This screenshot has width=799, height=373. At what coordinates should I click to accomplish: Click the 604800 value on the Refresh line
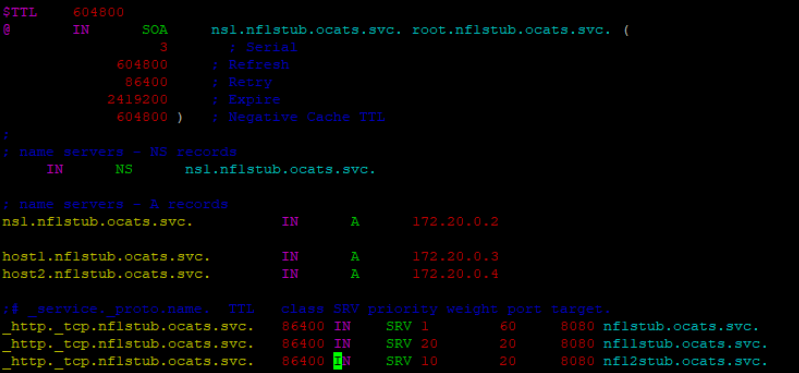point(142,65)
